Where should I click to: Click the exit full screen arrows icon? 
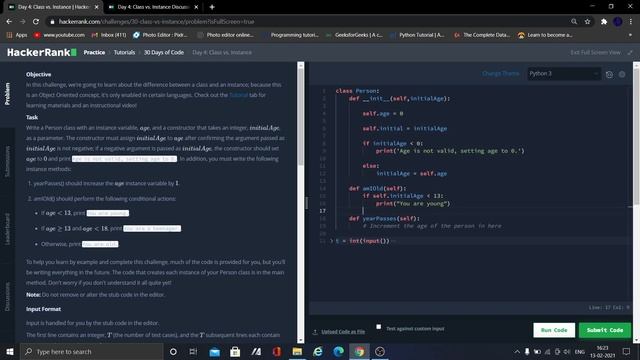tap(630, 52)
